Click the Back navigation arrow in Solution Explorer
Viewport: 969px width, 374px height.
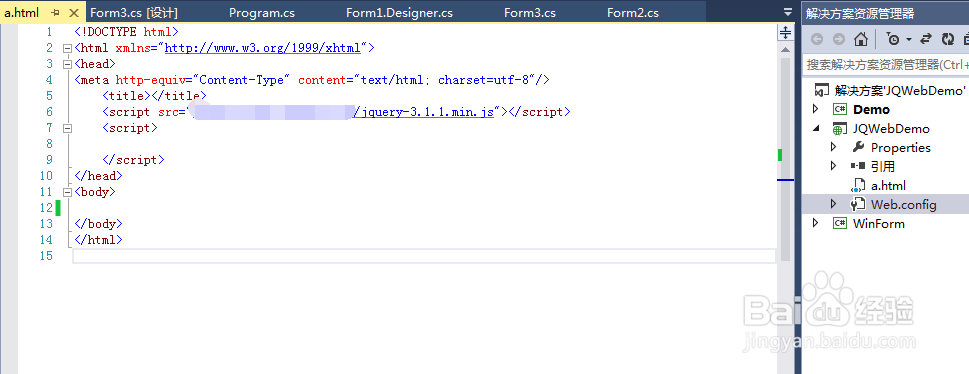817,40
